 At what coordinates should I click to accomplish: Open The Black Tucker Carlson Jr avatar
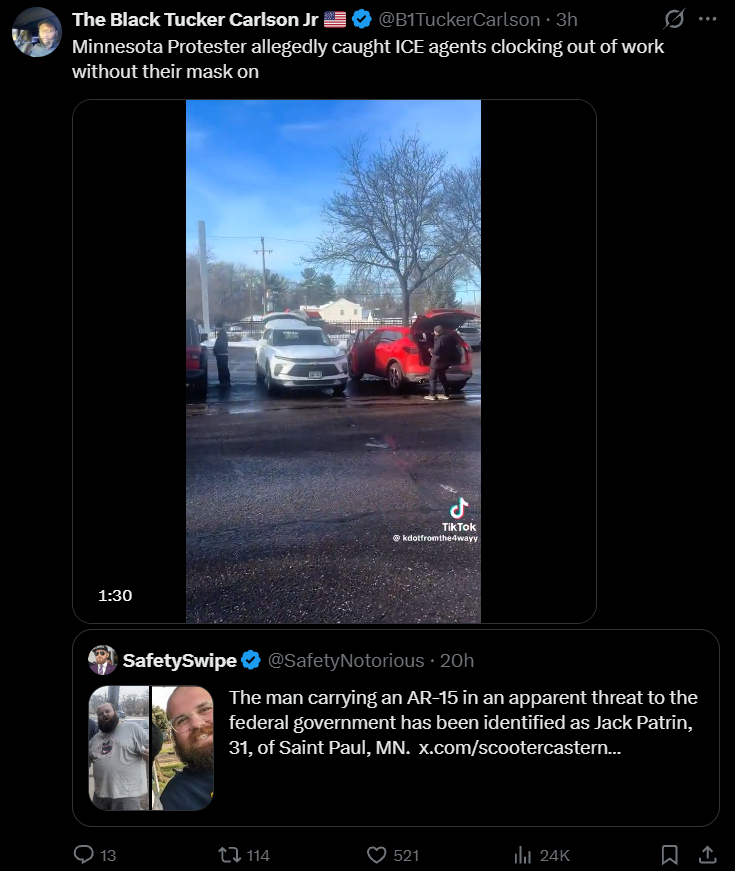pyautogui.click(x=37, y=32)
